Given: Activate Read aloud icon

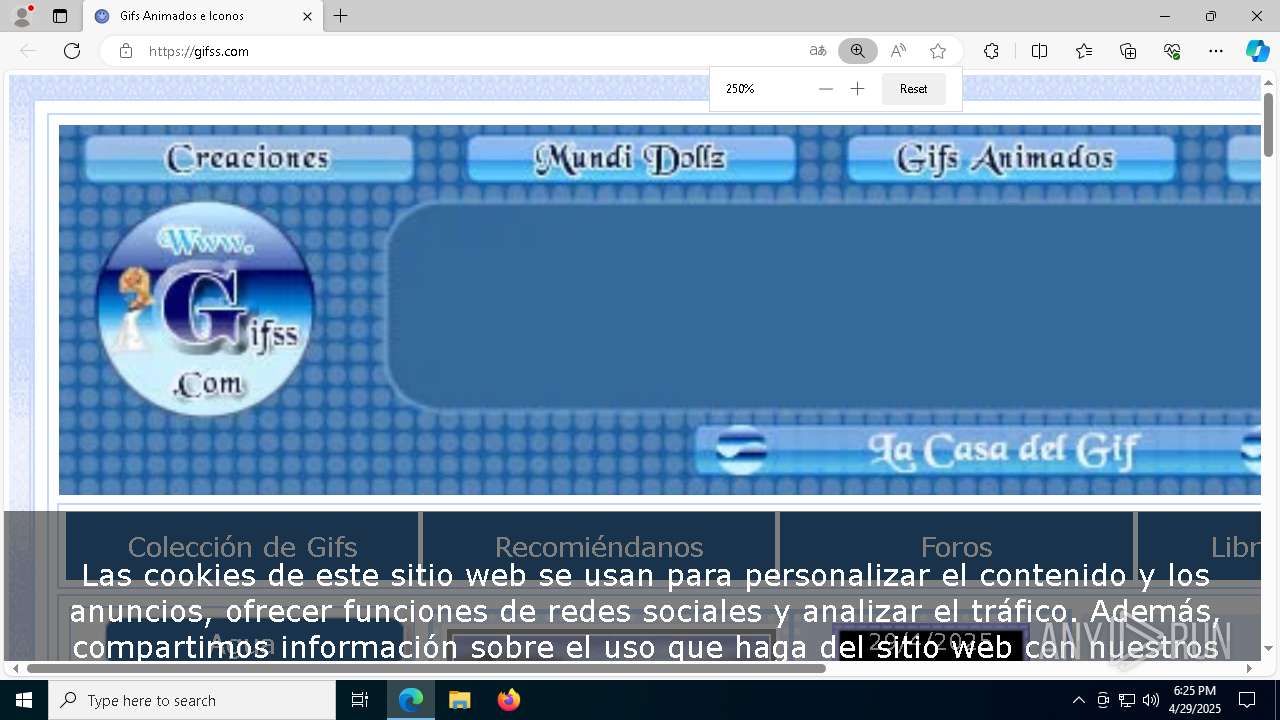Looking at the screenshot, I should point(898,51).
